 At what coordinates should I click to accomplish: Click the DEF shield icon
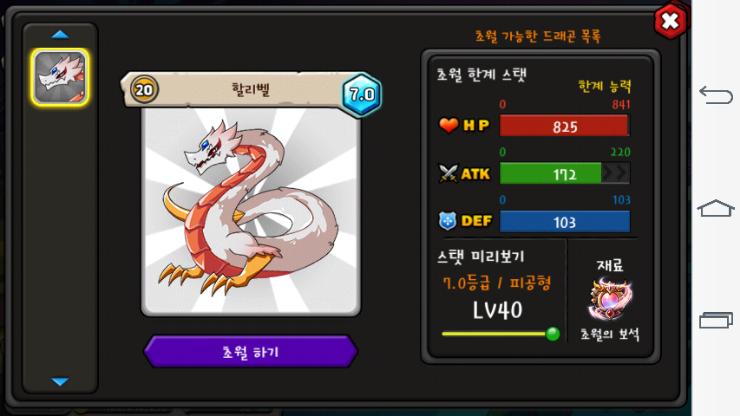click(x=447, y=221)
